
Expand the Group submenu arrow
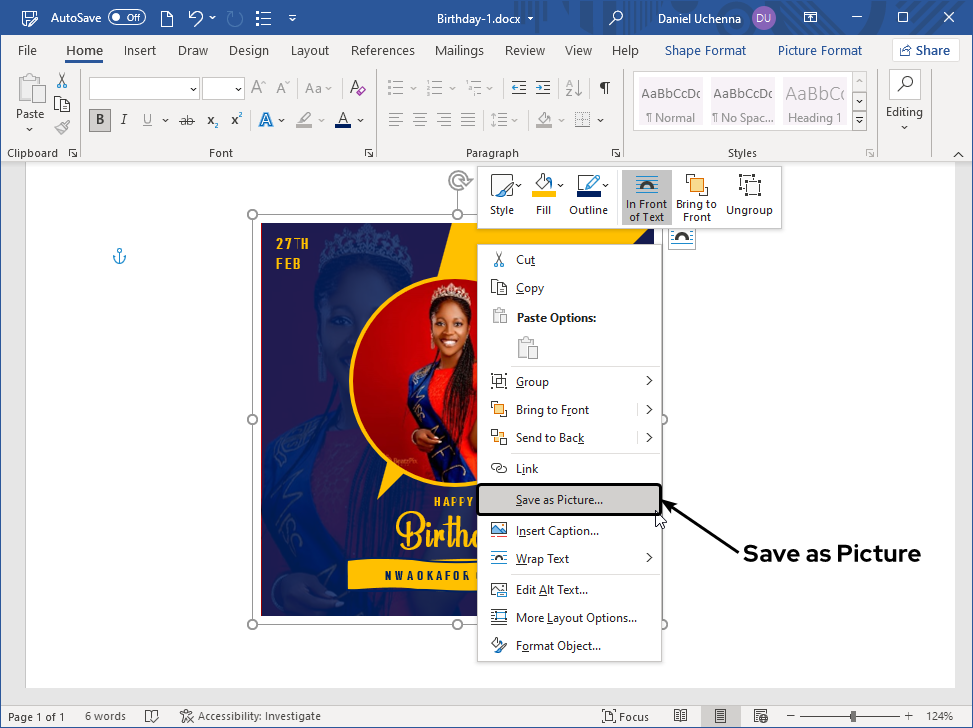click(x=649, y=381)
